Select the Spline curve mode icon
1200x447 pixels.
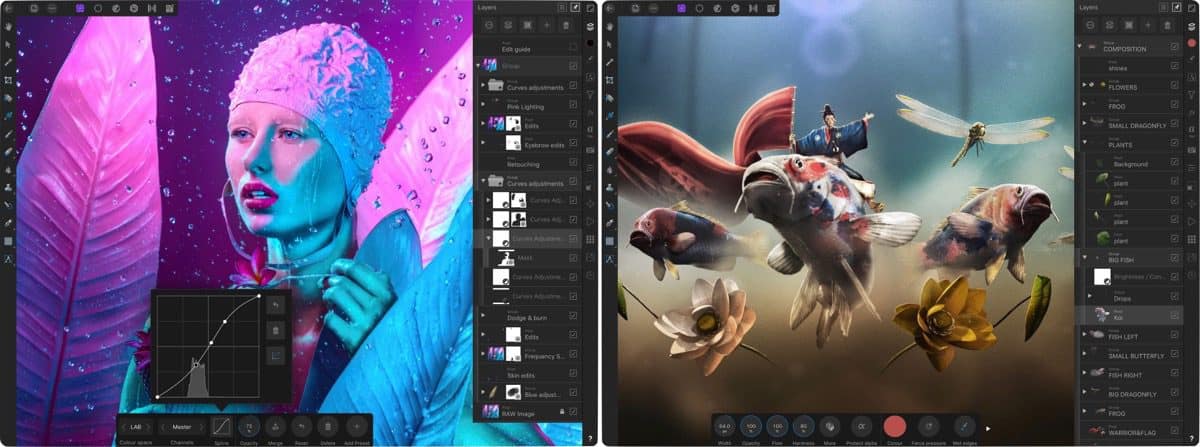(x=221, y=426)
